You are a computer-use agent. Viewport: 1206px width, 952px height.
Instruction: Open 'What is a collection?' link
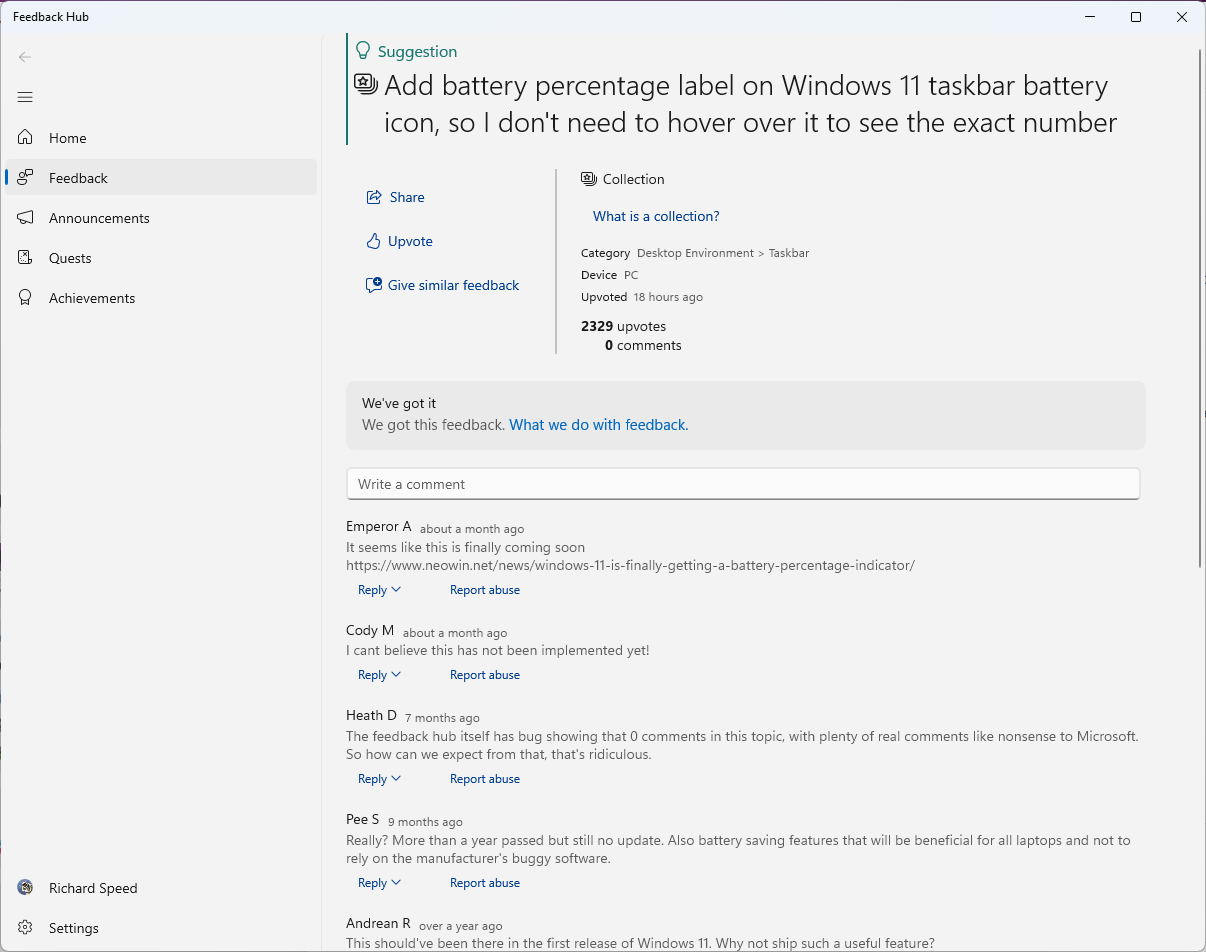pos(656,216)
